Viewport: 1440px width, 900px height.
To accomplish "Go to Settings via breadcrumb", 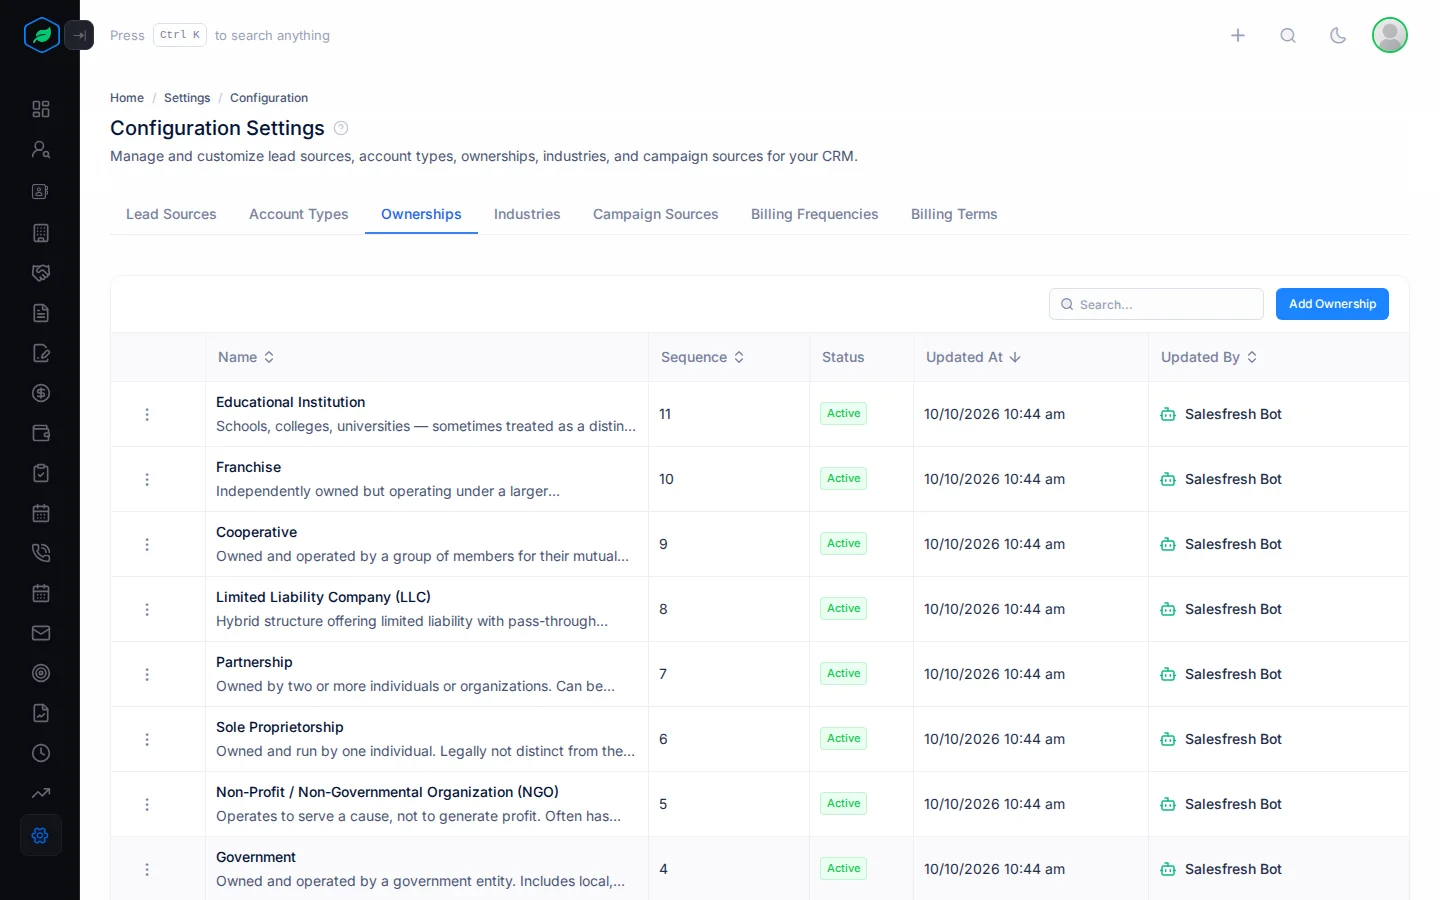I will tap(187, 98).
